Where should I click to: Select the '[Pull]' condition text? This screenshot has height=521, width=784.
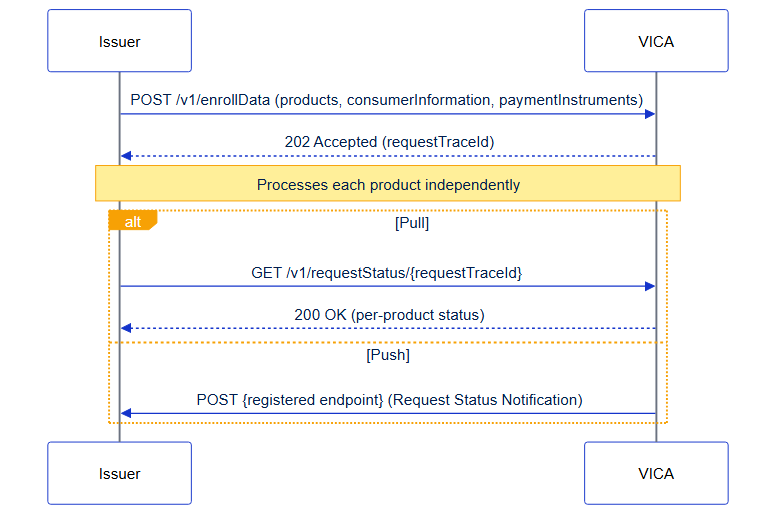click(412, 222)
